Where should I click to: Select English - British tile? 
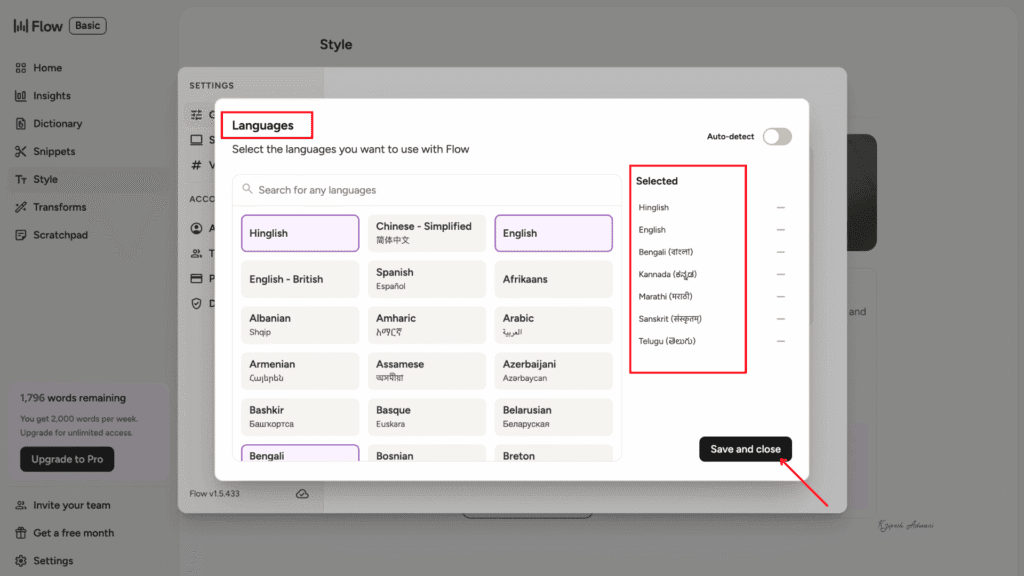[300, 279]
